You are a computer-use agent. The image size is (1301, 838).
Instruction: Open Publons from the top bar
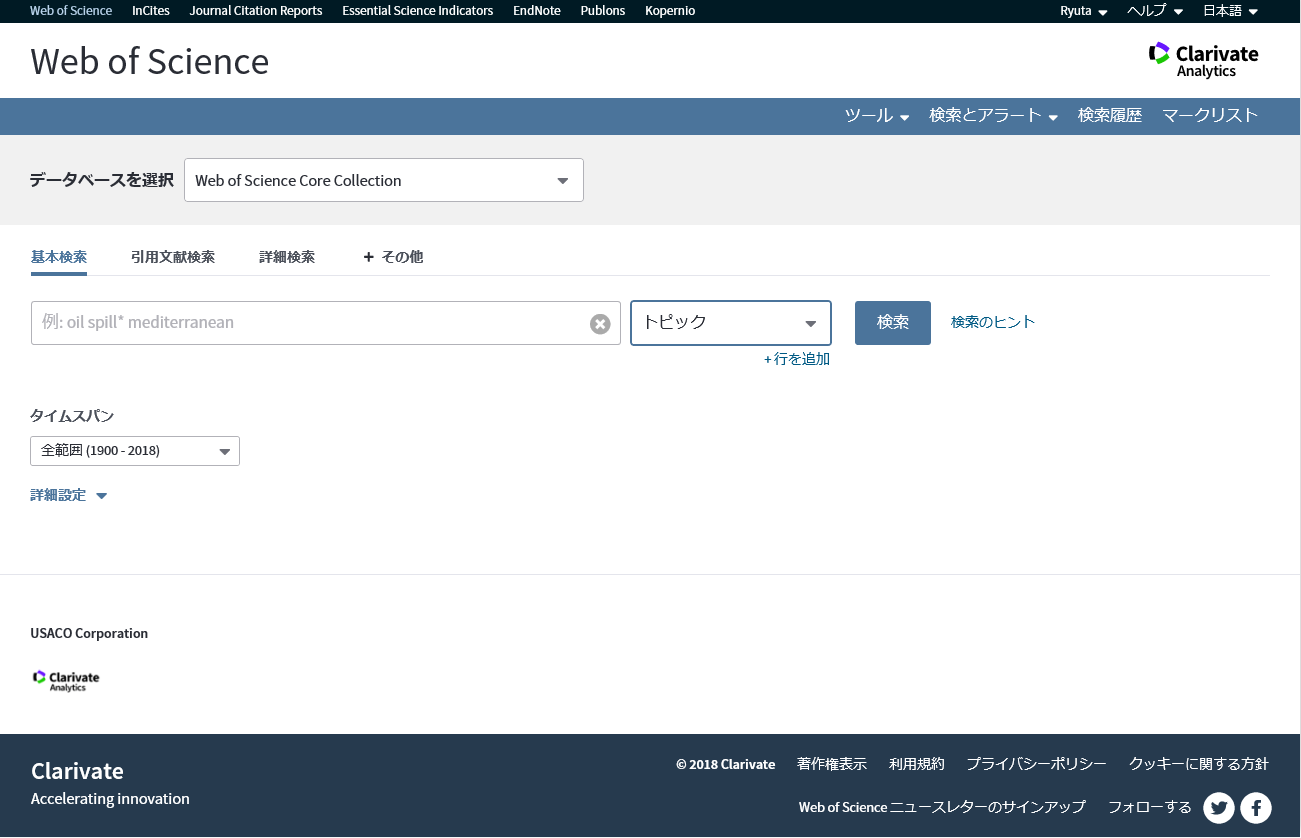coord(603,11)
